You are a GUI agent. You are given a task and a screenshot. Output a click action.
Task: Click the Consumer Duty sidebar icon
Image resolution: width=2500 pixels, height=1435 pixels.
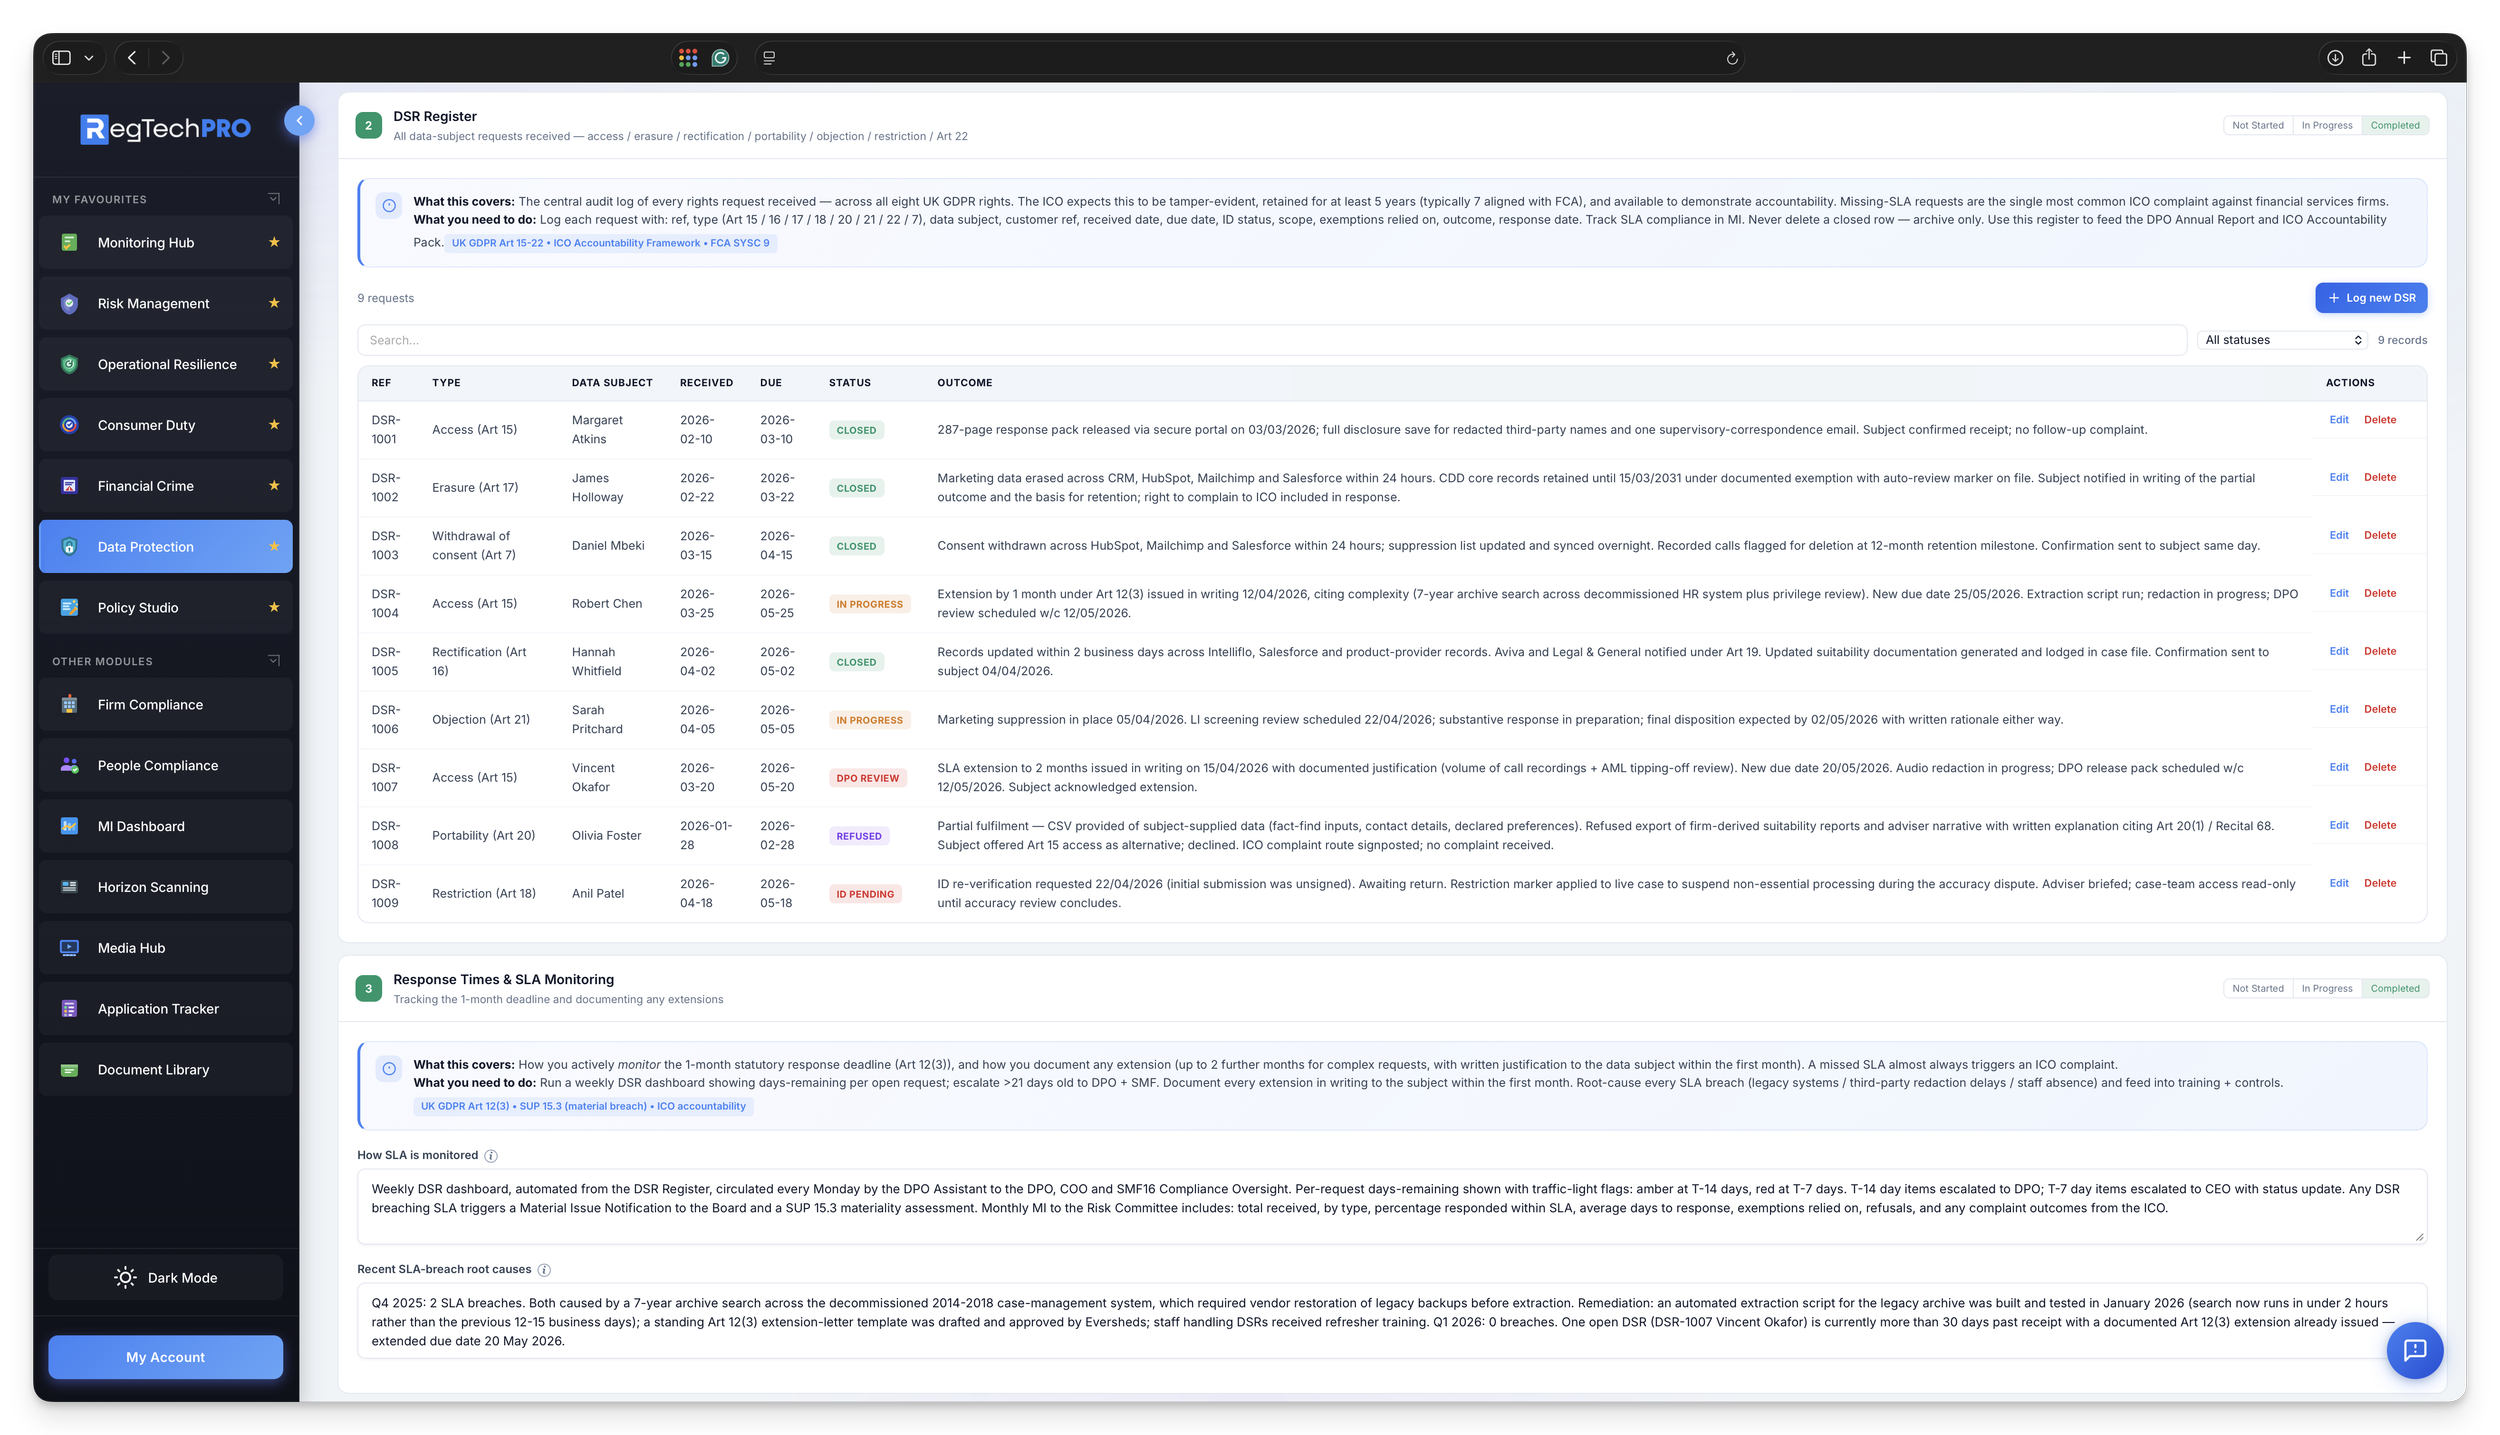69,425
